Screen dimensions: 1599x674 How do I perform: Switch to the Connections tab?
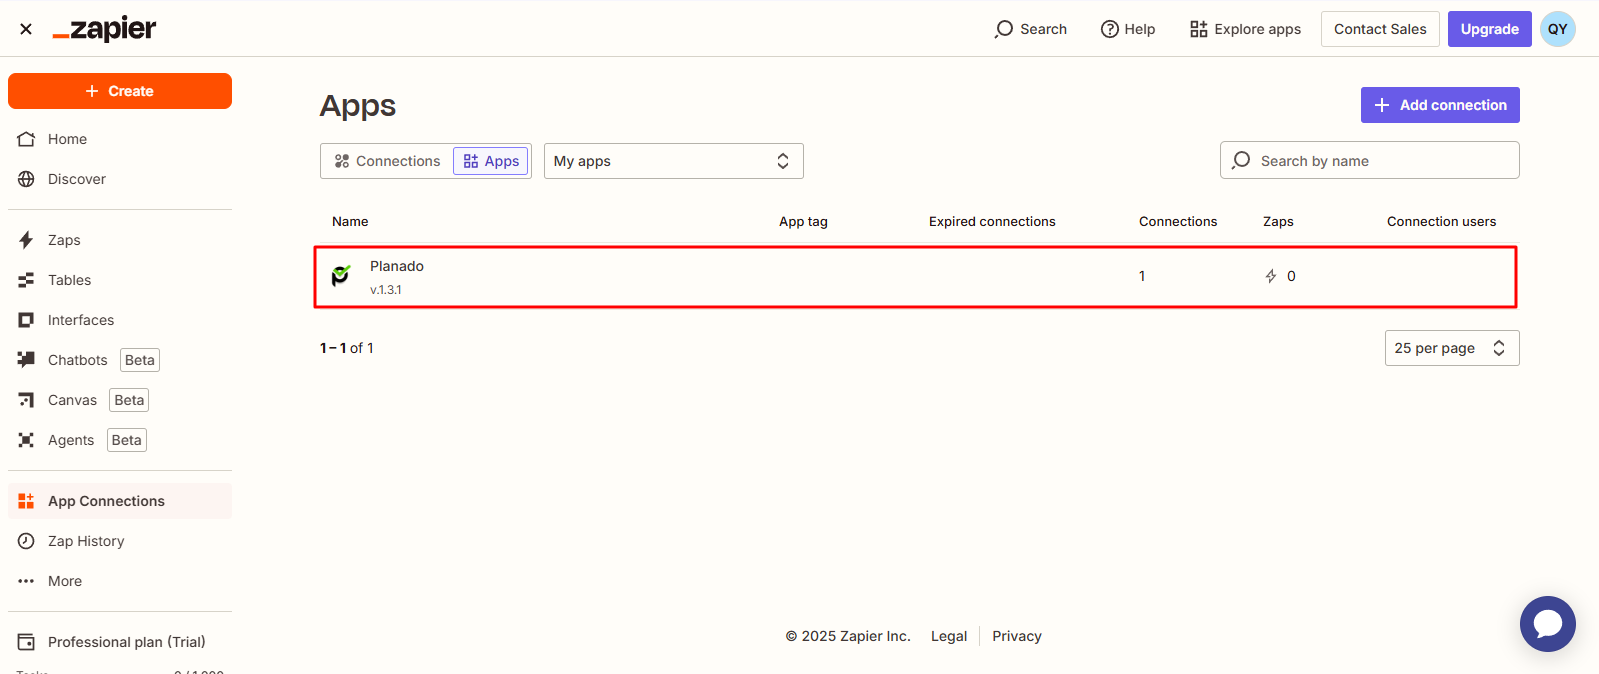[387, 161]
